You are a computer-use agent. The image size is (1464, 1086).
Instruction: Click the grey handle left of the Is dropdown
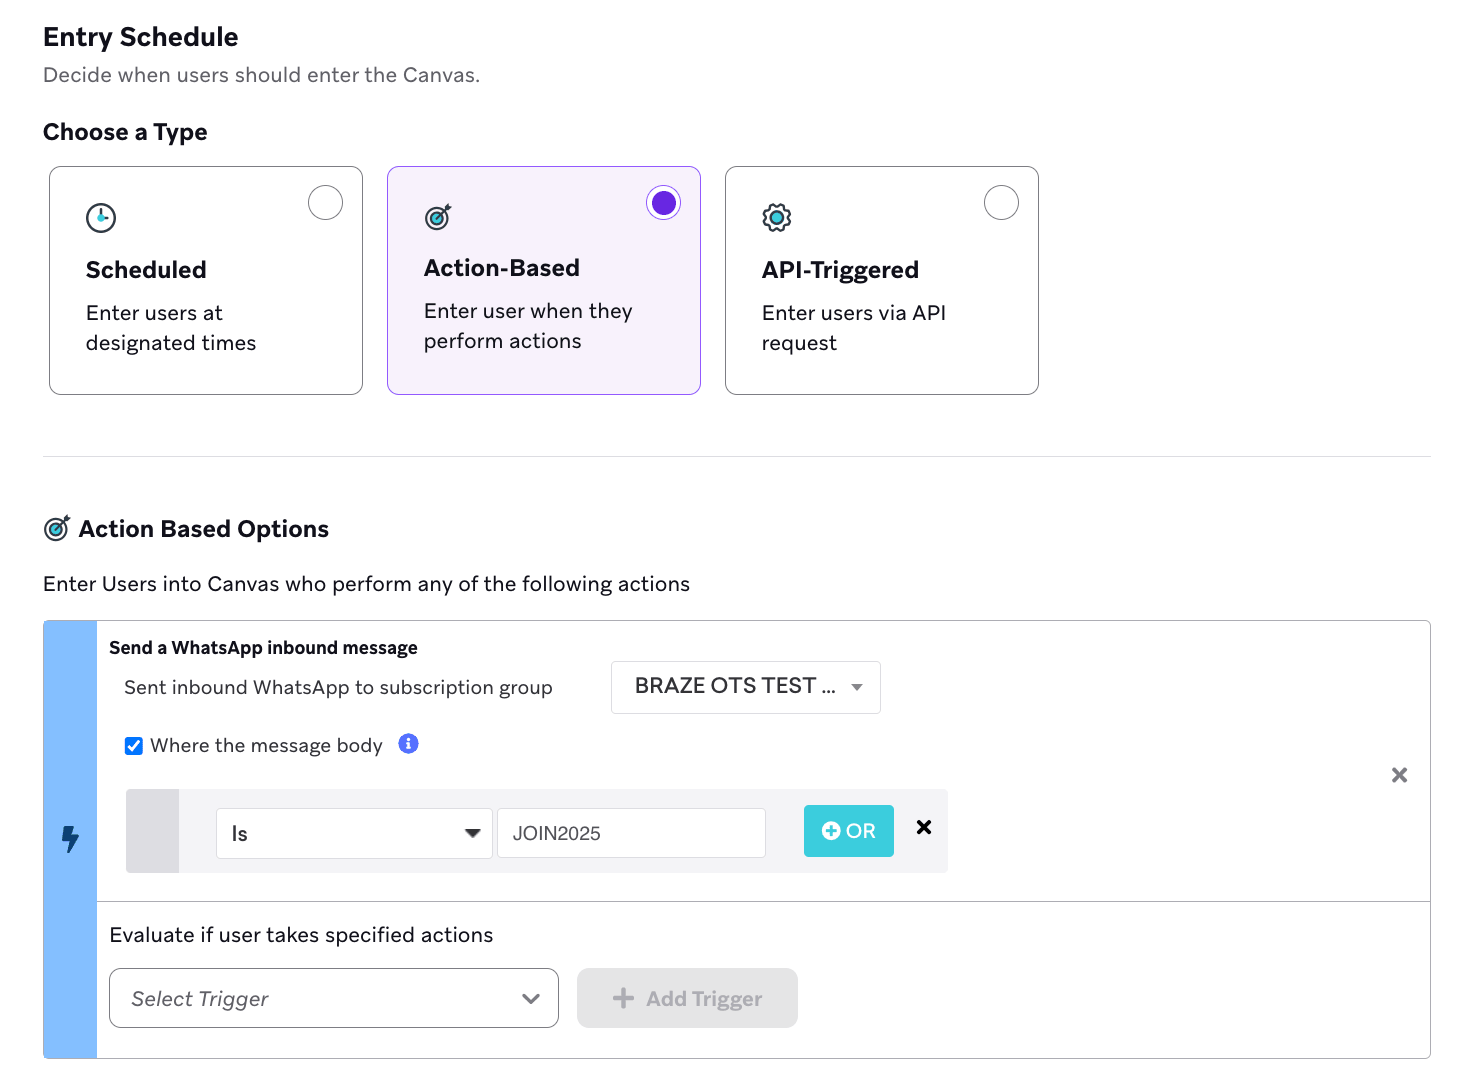(152, 831)
